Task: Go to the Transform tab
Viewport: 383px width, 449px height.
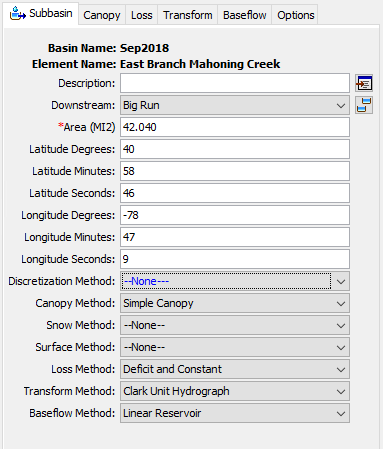Action: [x=188, y=15]
